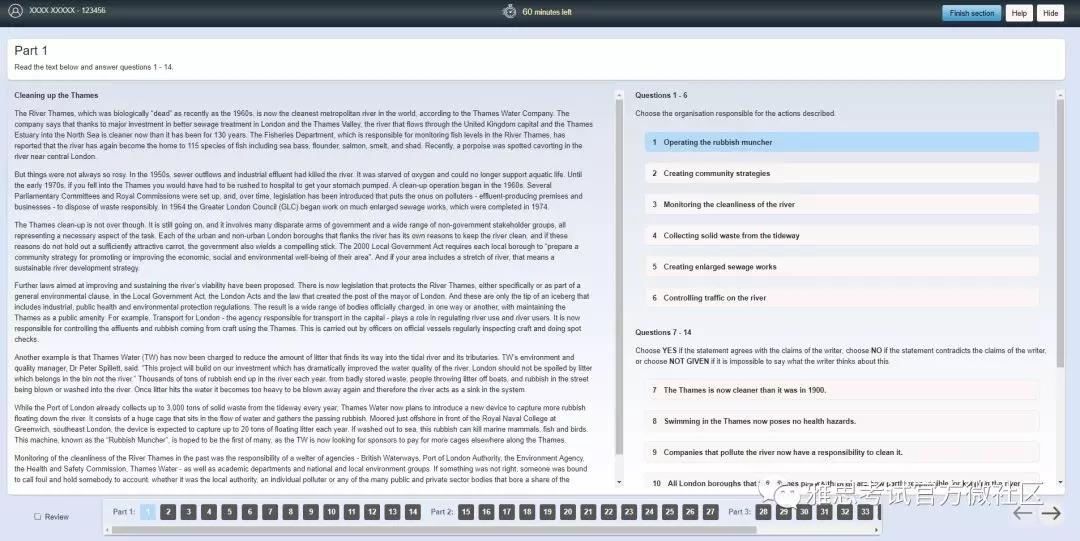This screenshot has height=541, width=1080.
Task: Click the horizontal navigation scrollbar
Action: tap(434, 530)
